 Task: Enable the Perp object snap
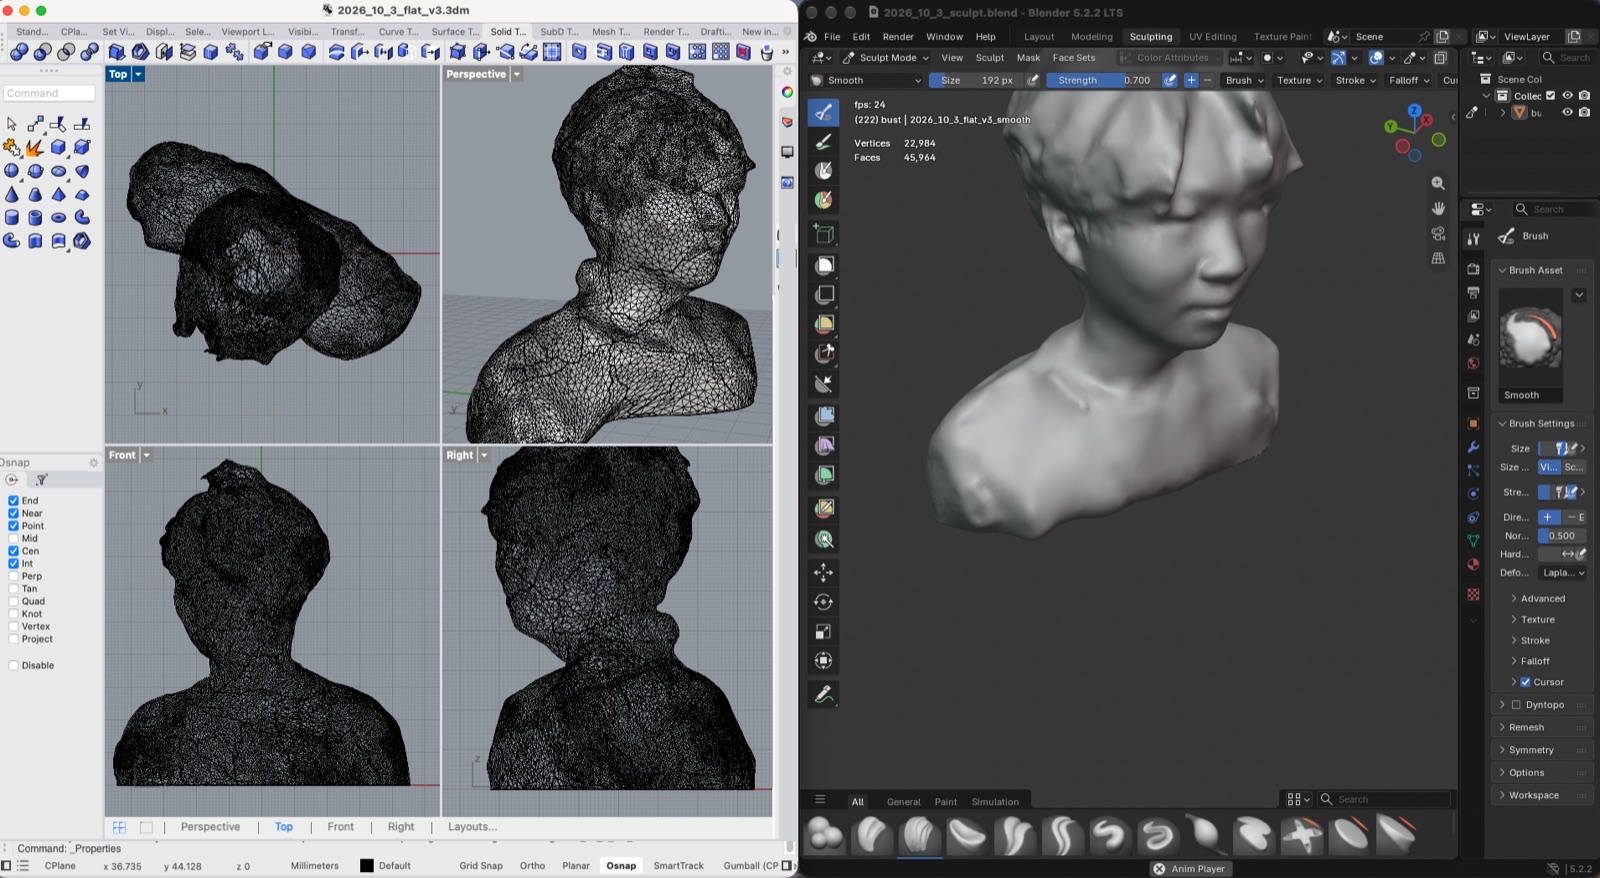point(13,576)
